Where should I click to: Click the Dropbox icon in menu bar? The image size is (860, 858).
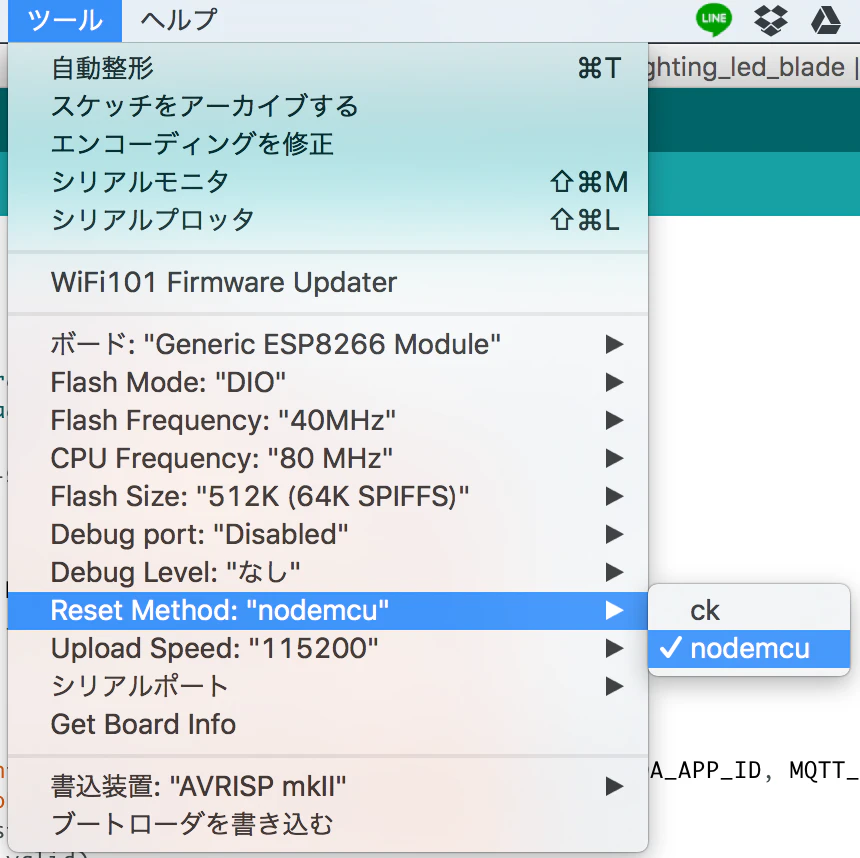[771, 20]
